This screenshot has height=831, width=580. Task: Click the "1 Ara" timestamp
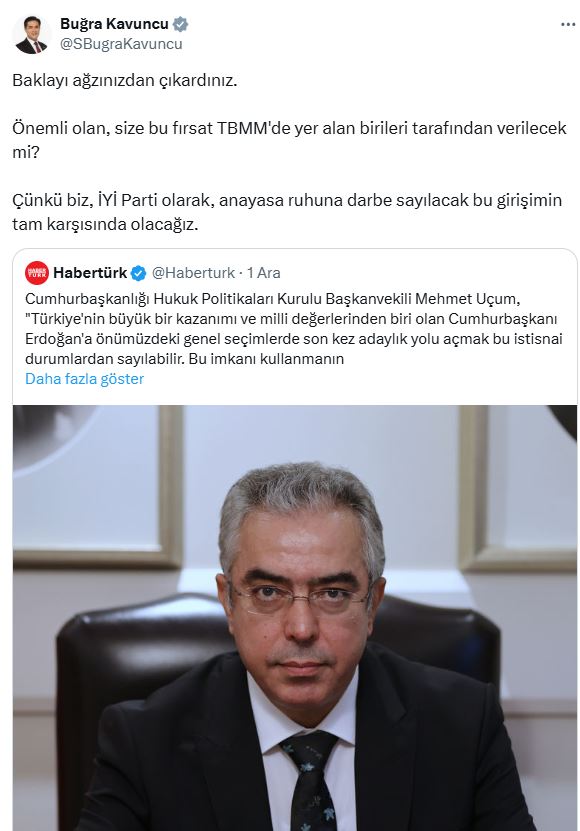263,273
